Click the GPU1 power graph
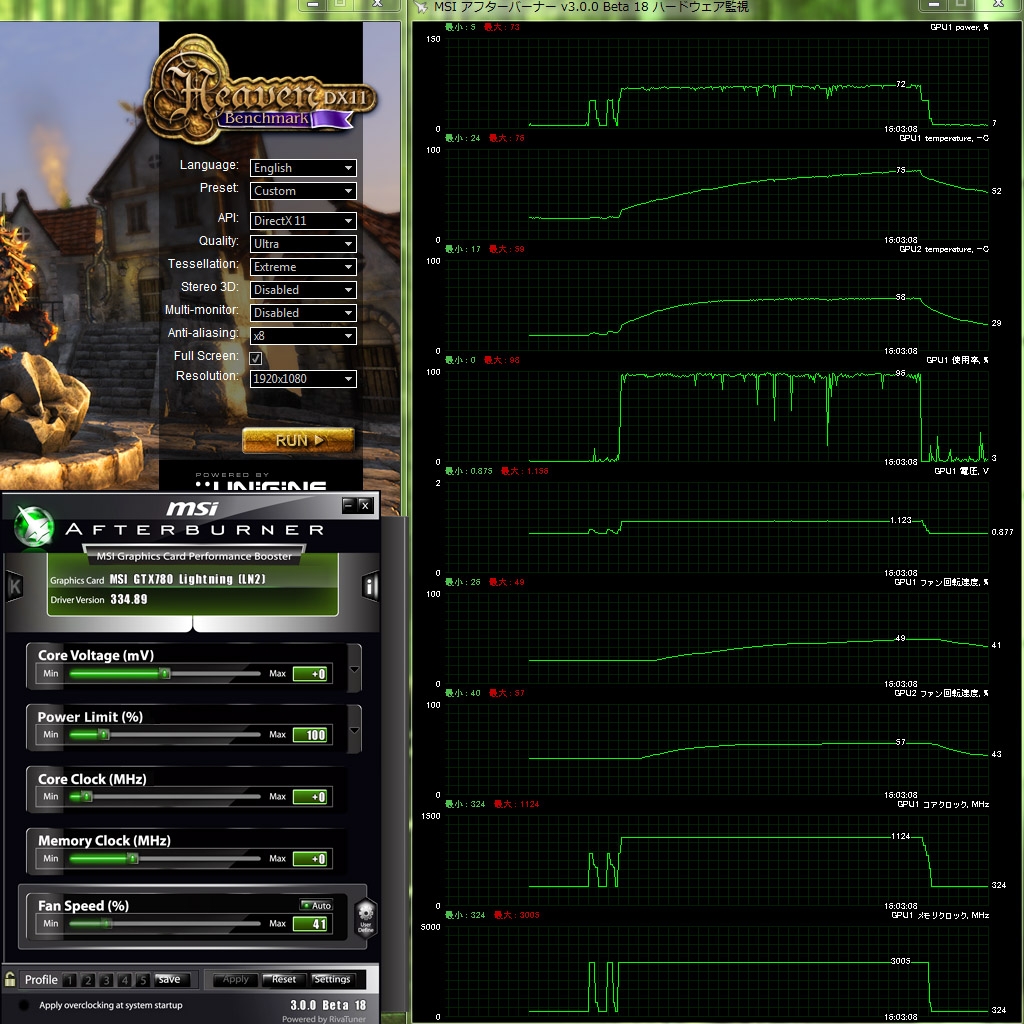Viewport: 1024px width, 1024px height. pyautogui.click(x=716, y=82)
